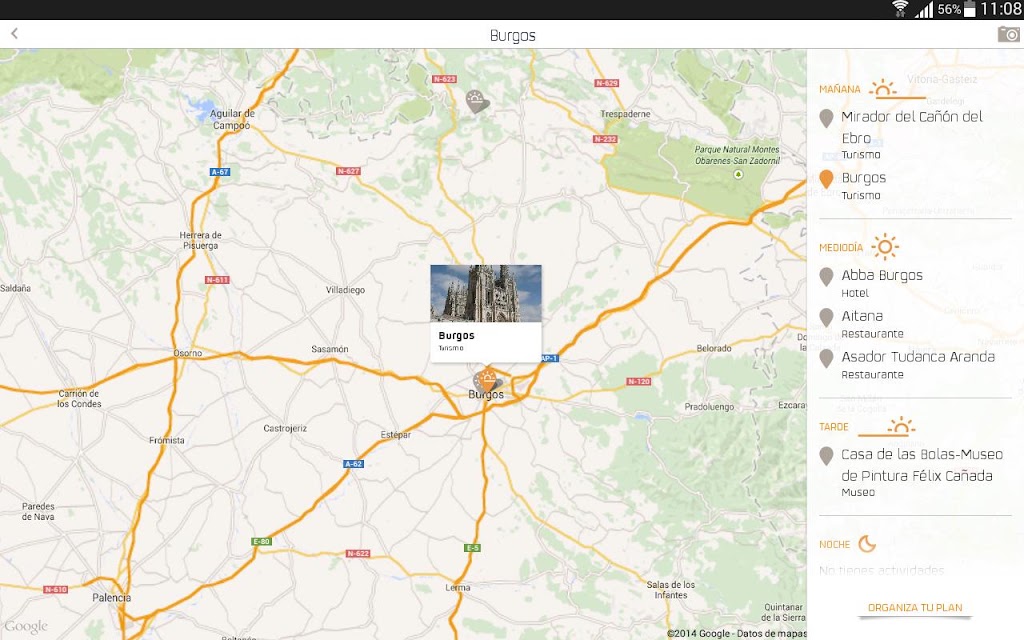Viewport: 1024px width, 640px height.
Task: Select the gray sunrise map marker near Trespaderne
Action: point(477,101)
